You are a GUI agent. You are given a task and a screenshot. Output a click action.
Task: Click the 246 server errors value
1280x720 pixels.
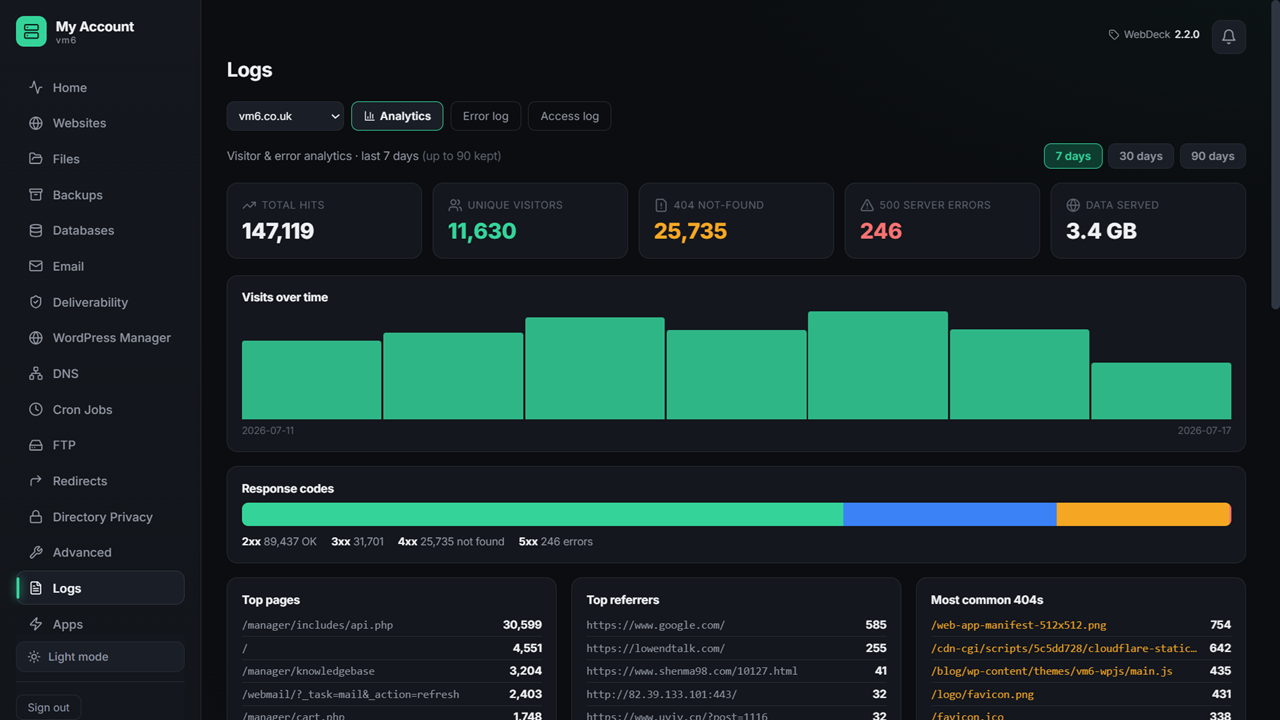[x=881, y=231]
